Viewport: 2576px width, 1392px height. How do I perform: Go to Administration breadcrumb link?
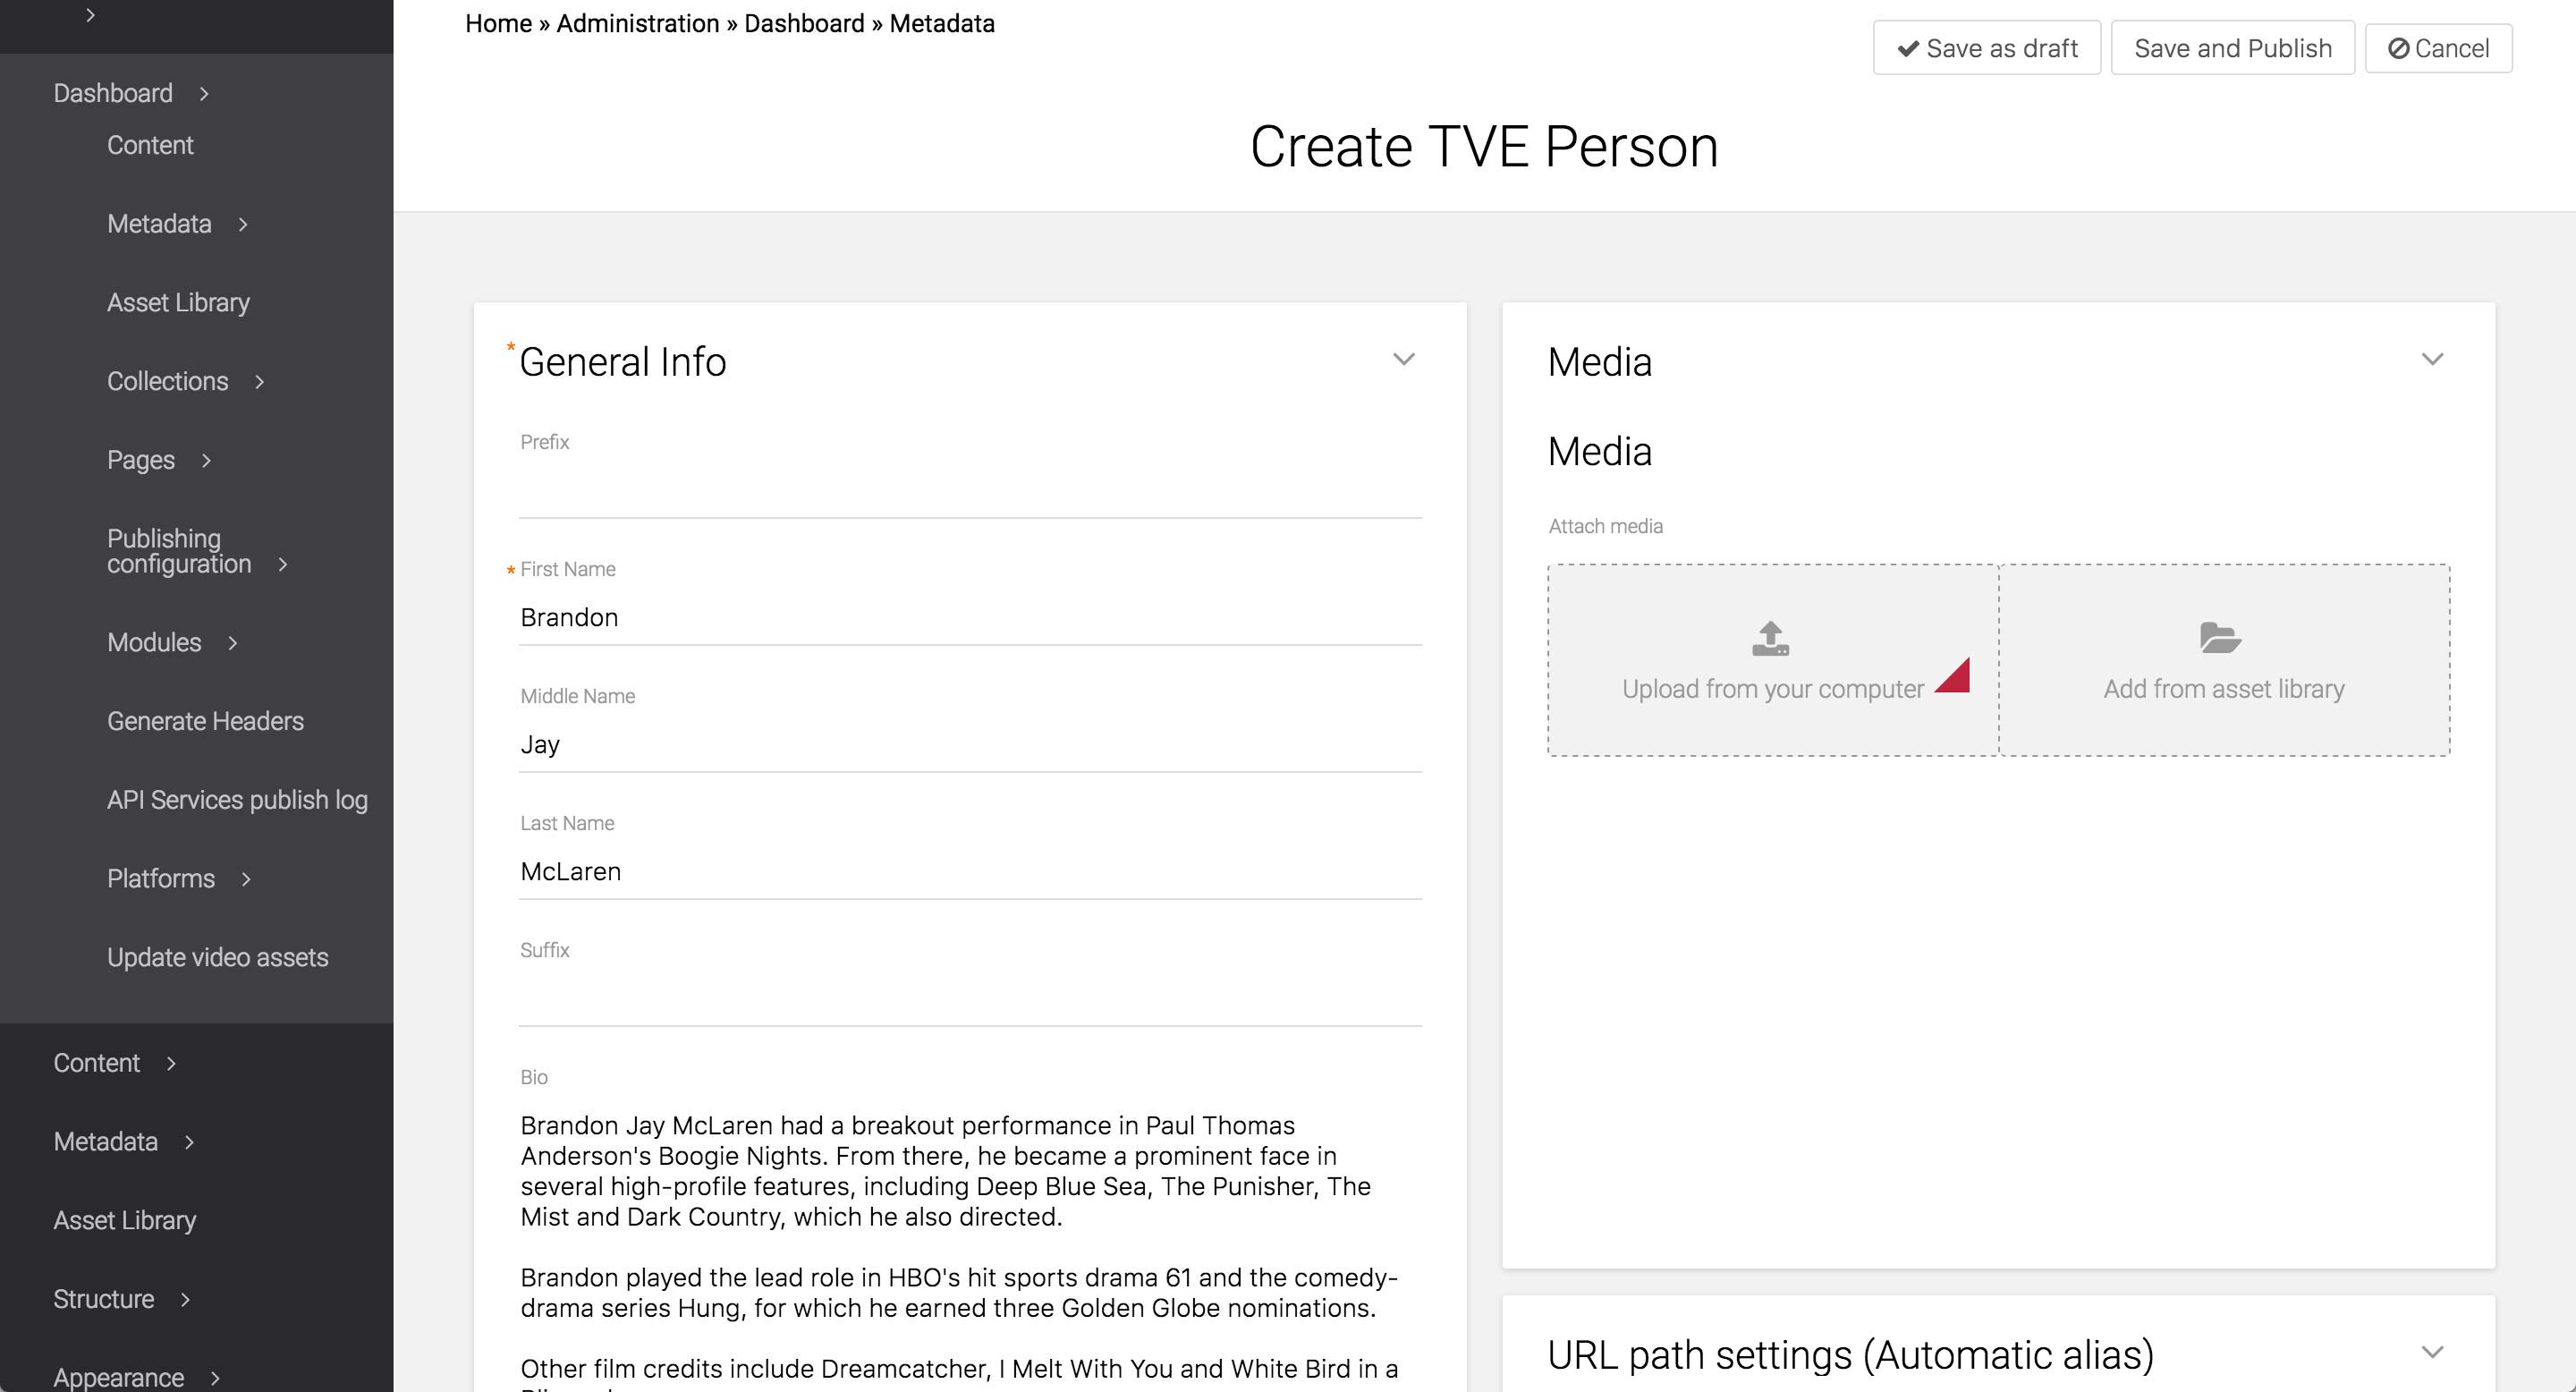[637, 24]
